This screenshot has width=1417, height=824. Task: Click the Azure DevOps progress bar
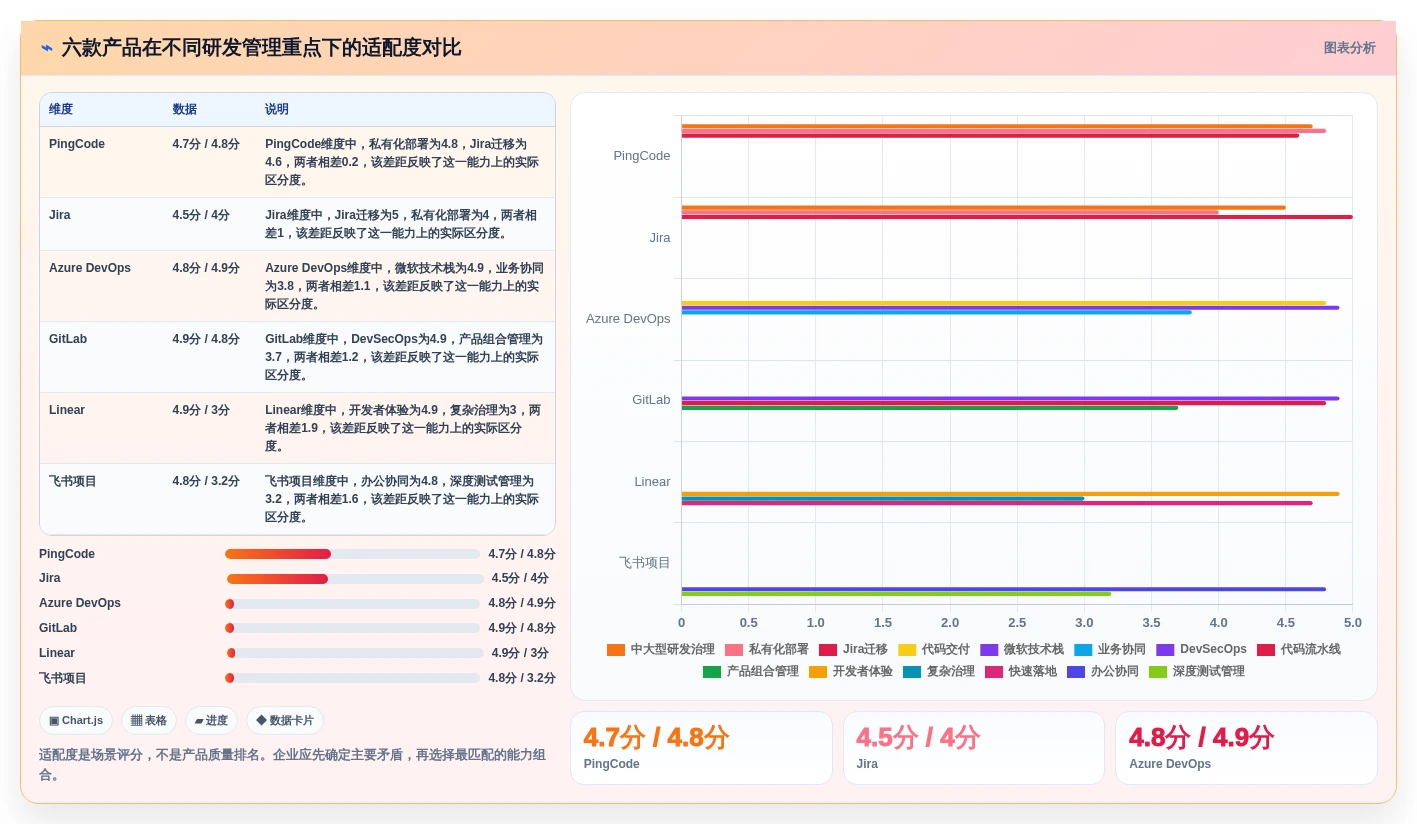coord(352,603)
